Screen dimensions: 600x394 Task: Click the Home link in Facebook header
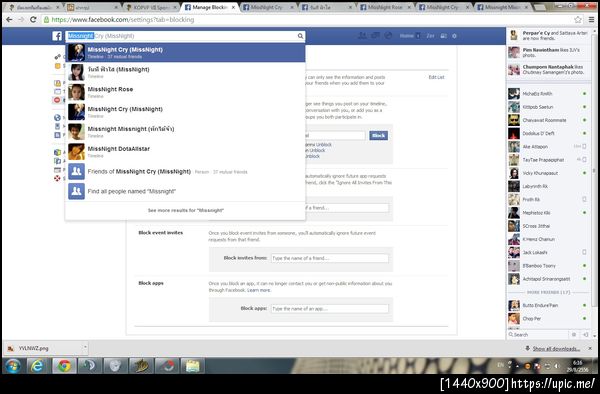[x=407, y=36]
